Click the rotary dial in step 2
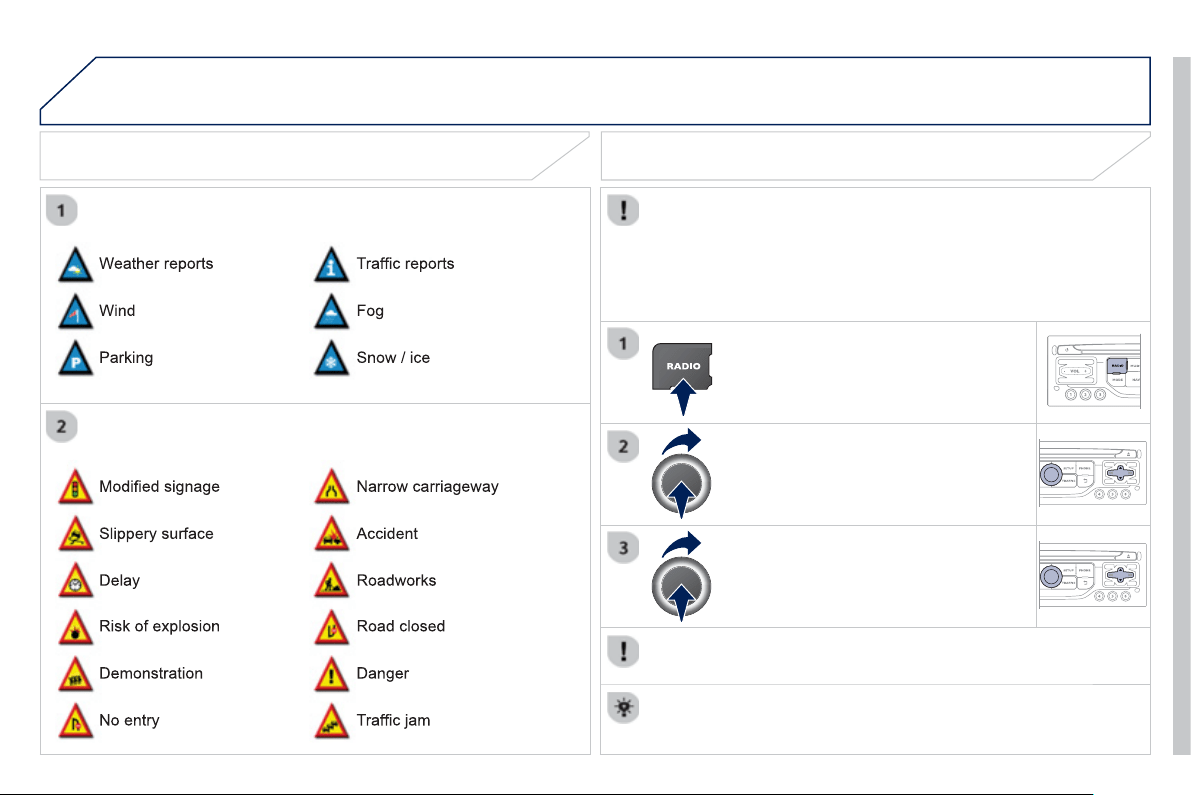 [x=681, y=484]
